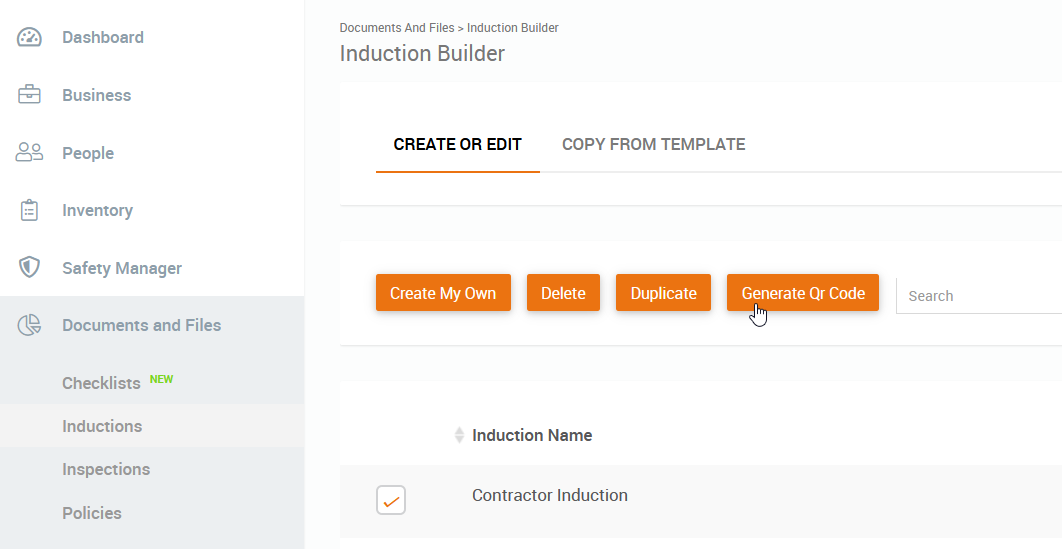This screenshot has height=549, width=1062.
Task: Uncheck the Contractor Induction checkbox
Action: click(391, 500)
